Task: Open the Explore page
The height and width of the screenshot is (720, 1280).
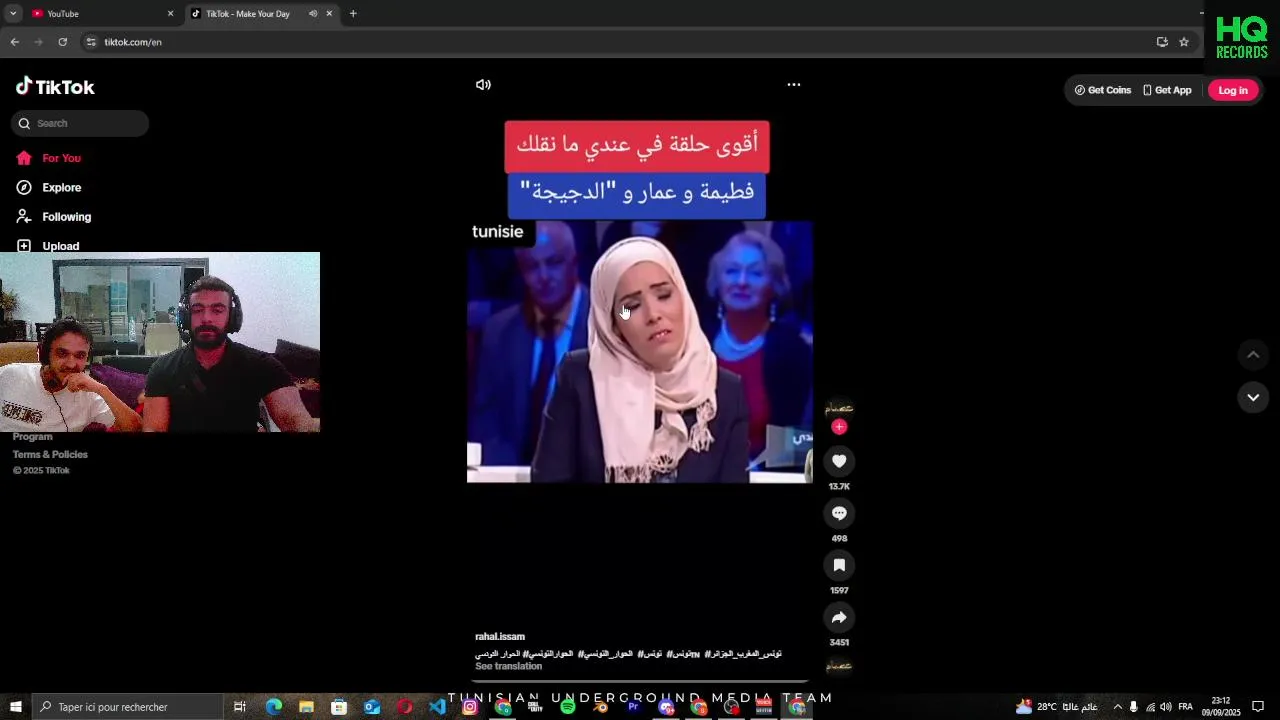Action: point(49,187)
